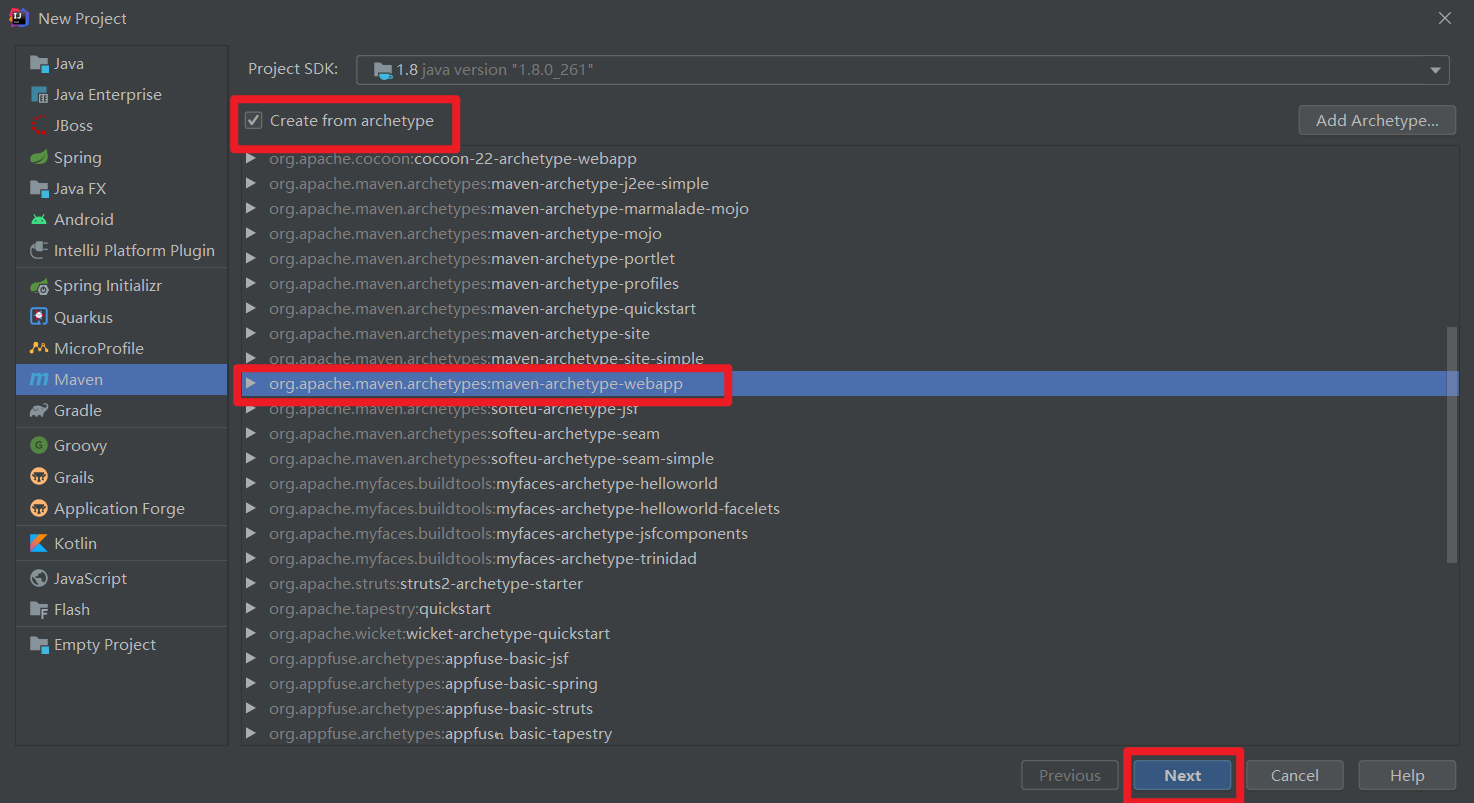Expand appfuse-basic-spring node
Viewport: 1474px width, 803px height.
(250, 684)
